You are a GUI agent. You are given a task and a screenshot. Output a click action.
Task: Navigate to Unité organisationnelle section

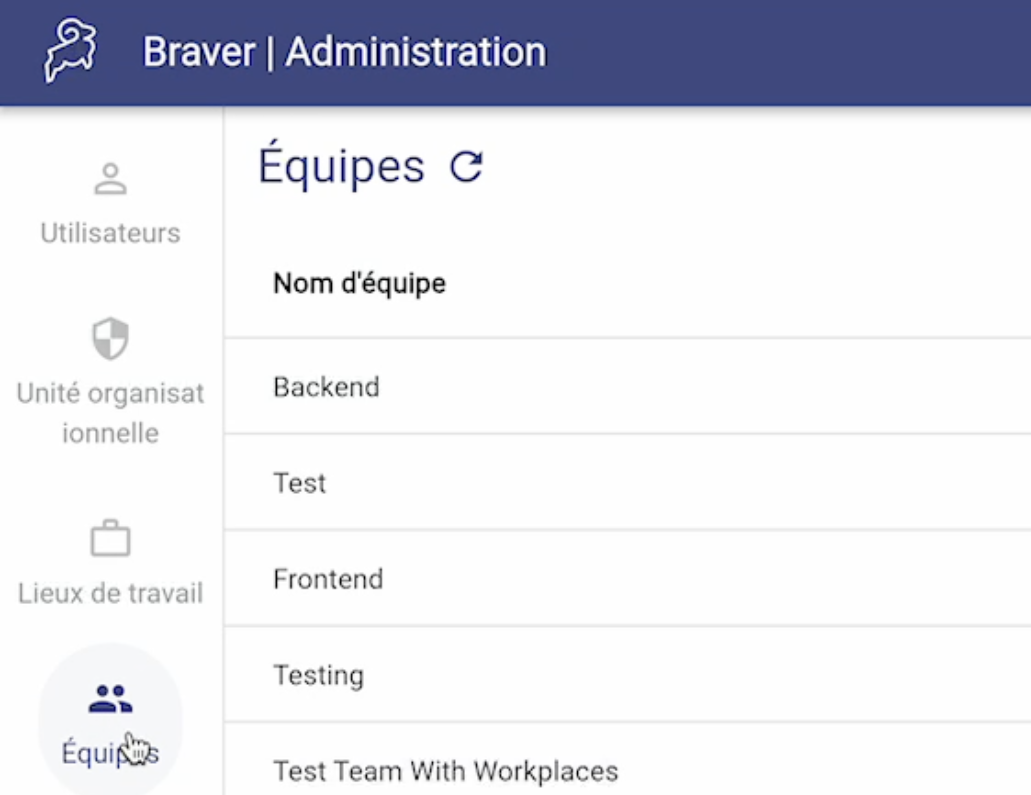(x=110, y=413)
